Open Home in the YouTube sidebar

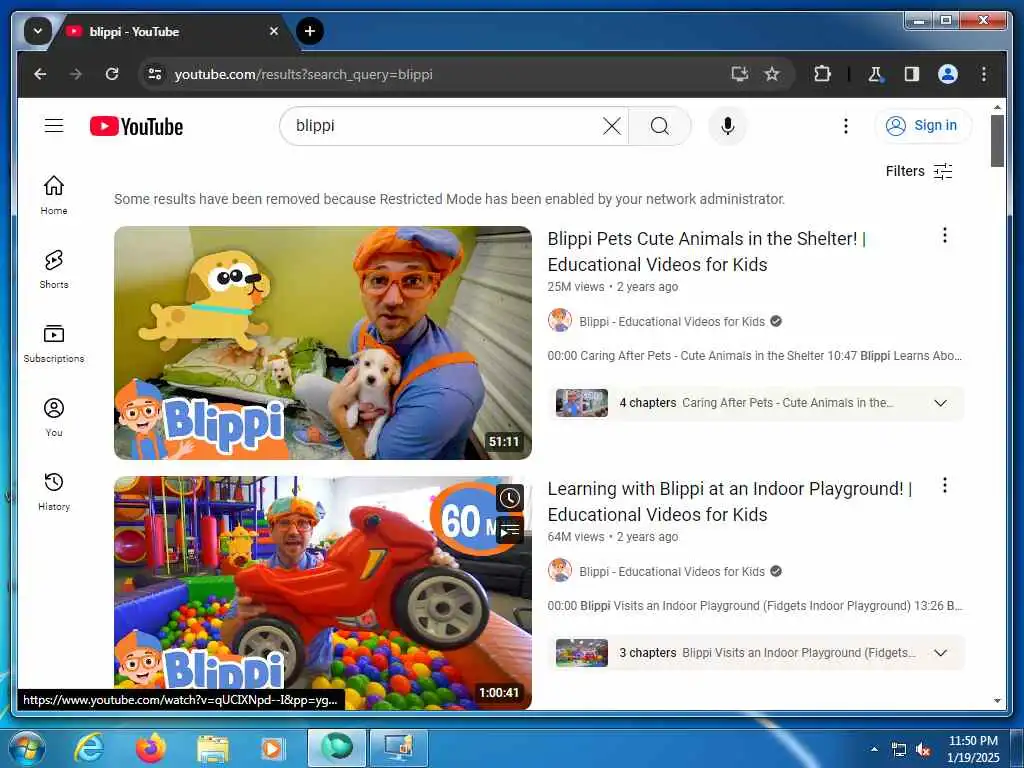54,195
